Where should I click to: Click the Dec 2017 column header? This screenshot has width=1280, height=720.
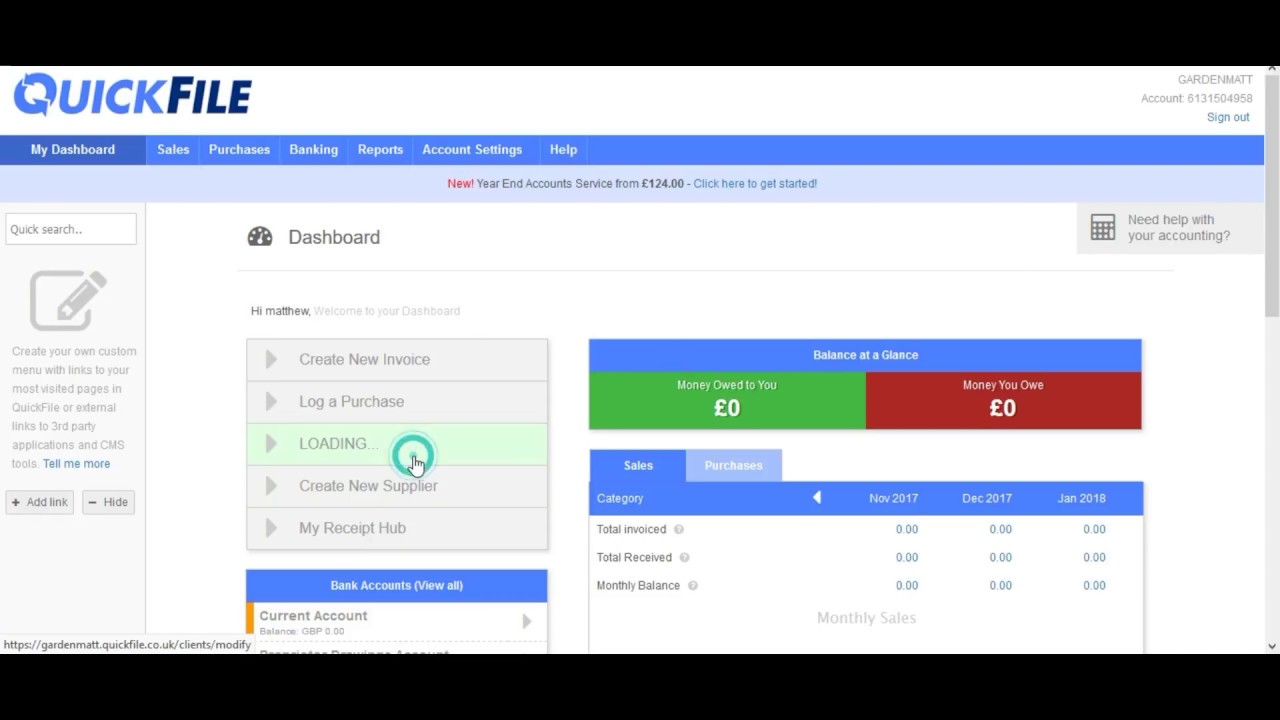[x=987, y=498]
